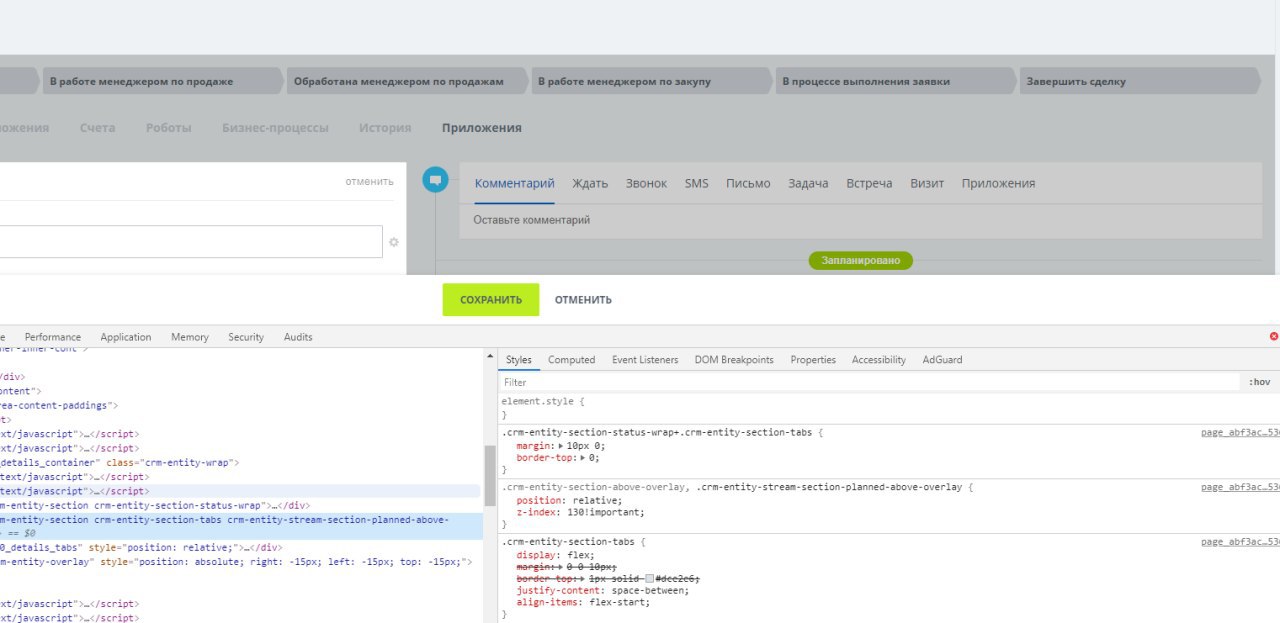Screen dimensions: 1280x623
Task: Click the blue comment bubble icon
Action: click(x=435, y=180)
